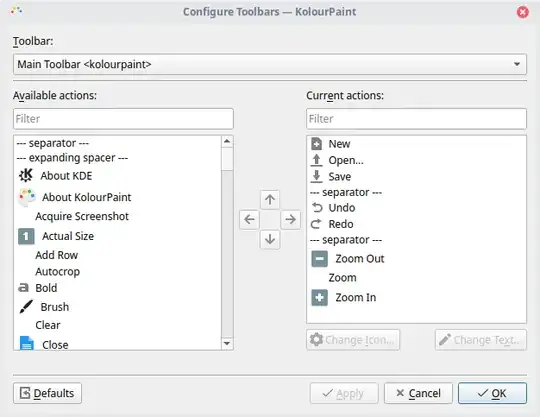Select the Close document icon
Screen dimensions: 540x417
click(x=27, y=343)
